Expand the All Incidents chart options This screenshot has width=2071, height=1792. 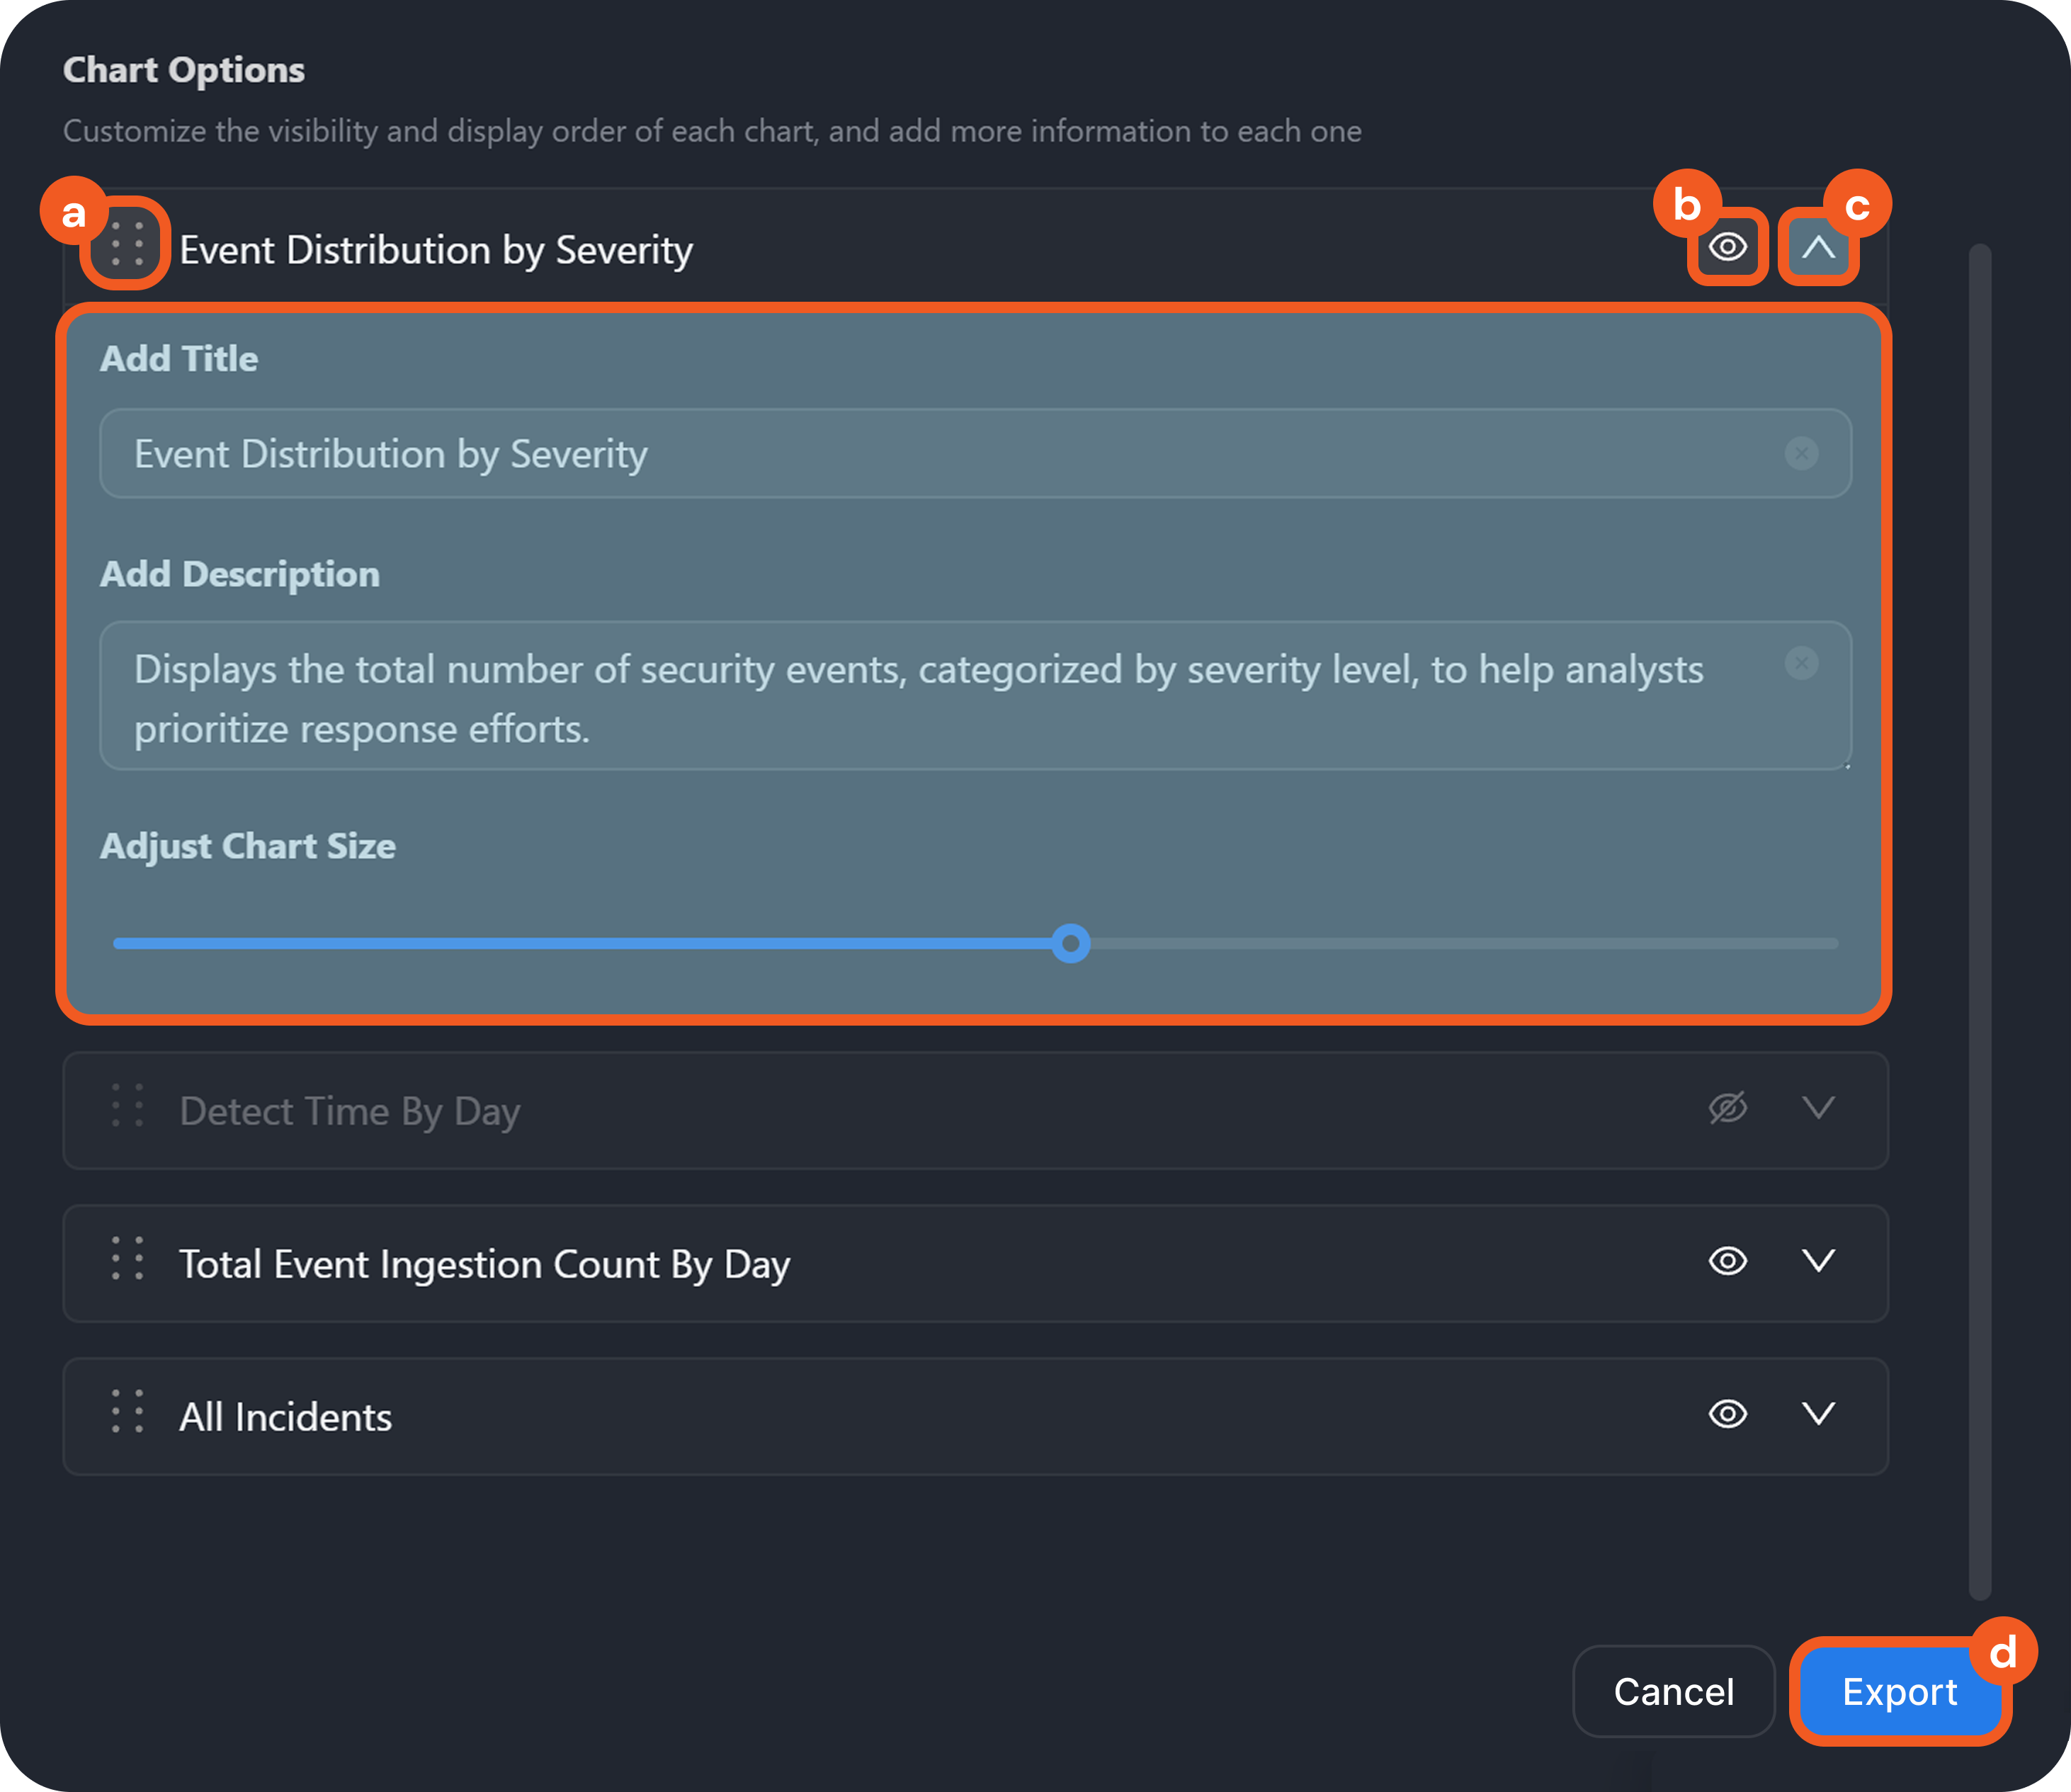pyautogui.click(x=1818, y=1414)
